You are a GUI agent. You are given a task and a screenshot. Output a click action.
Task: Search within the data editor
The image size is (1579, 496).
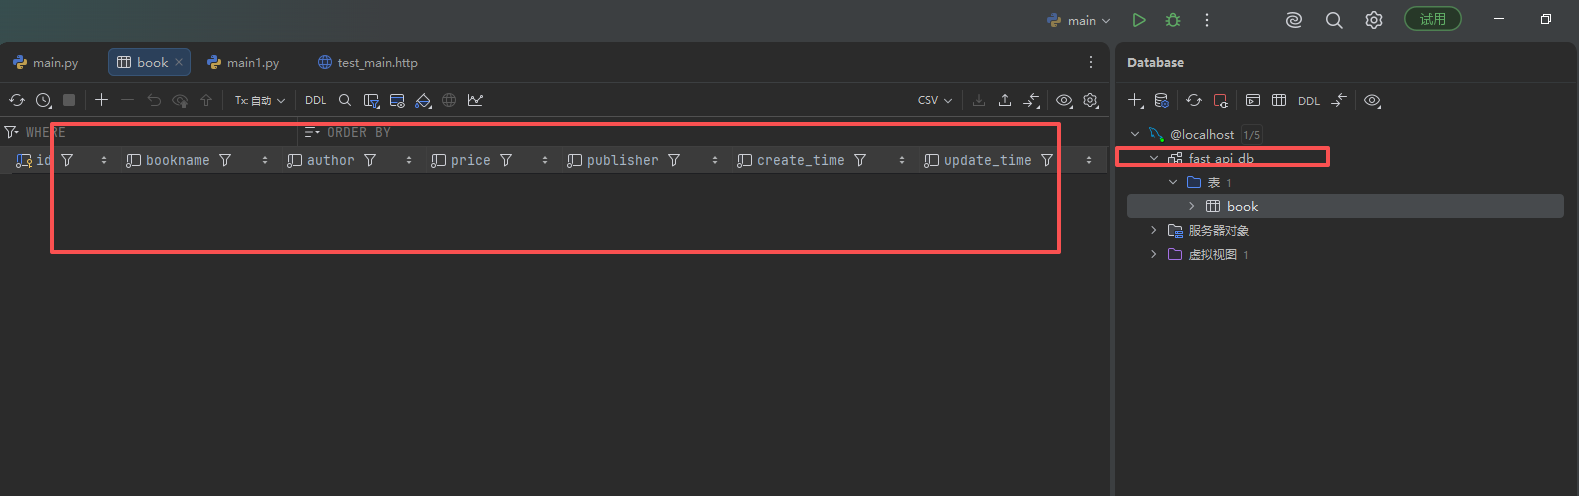point(345,100)
